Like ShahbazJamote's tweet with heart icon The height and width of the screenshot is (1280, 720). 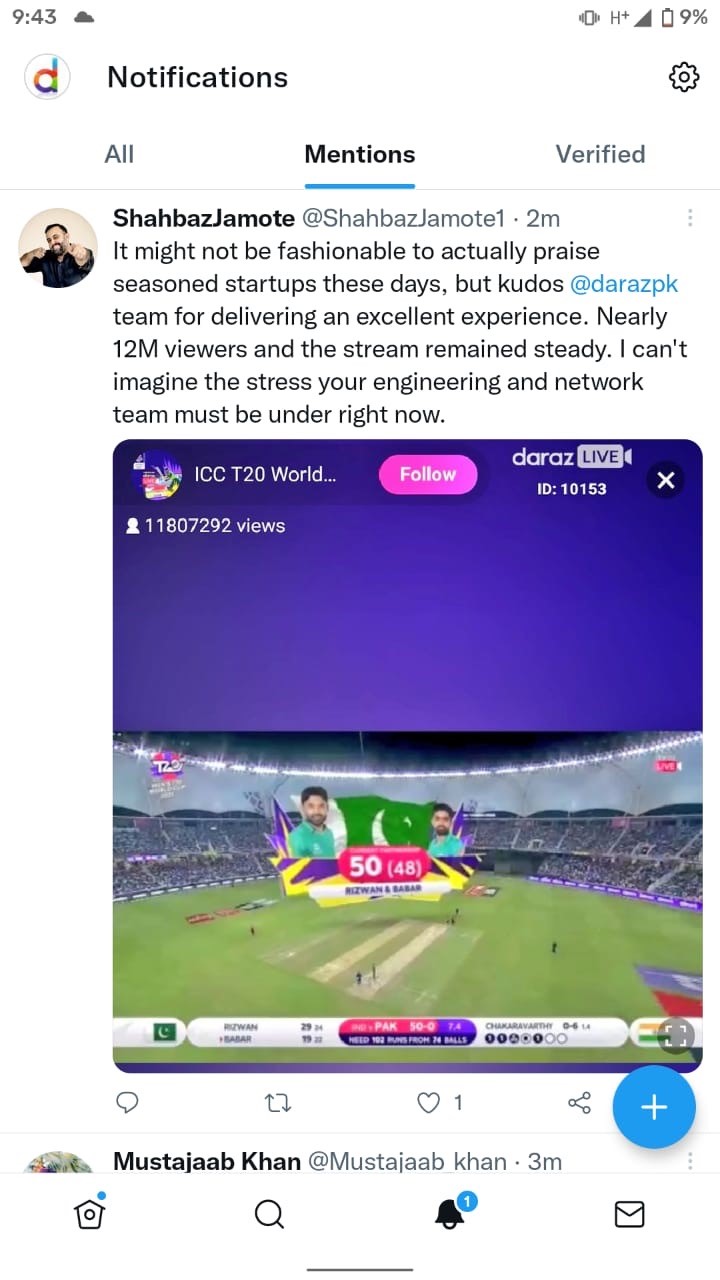coord(428,1103)
